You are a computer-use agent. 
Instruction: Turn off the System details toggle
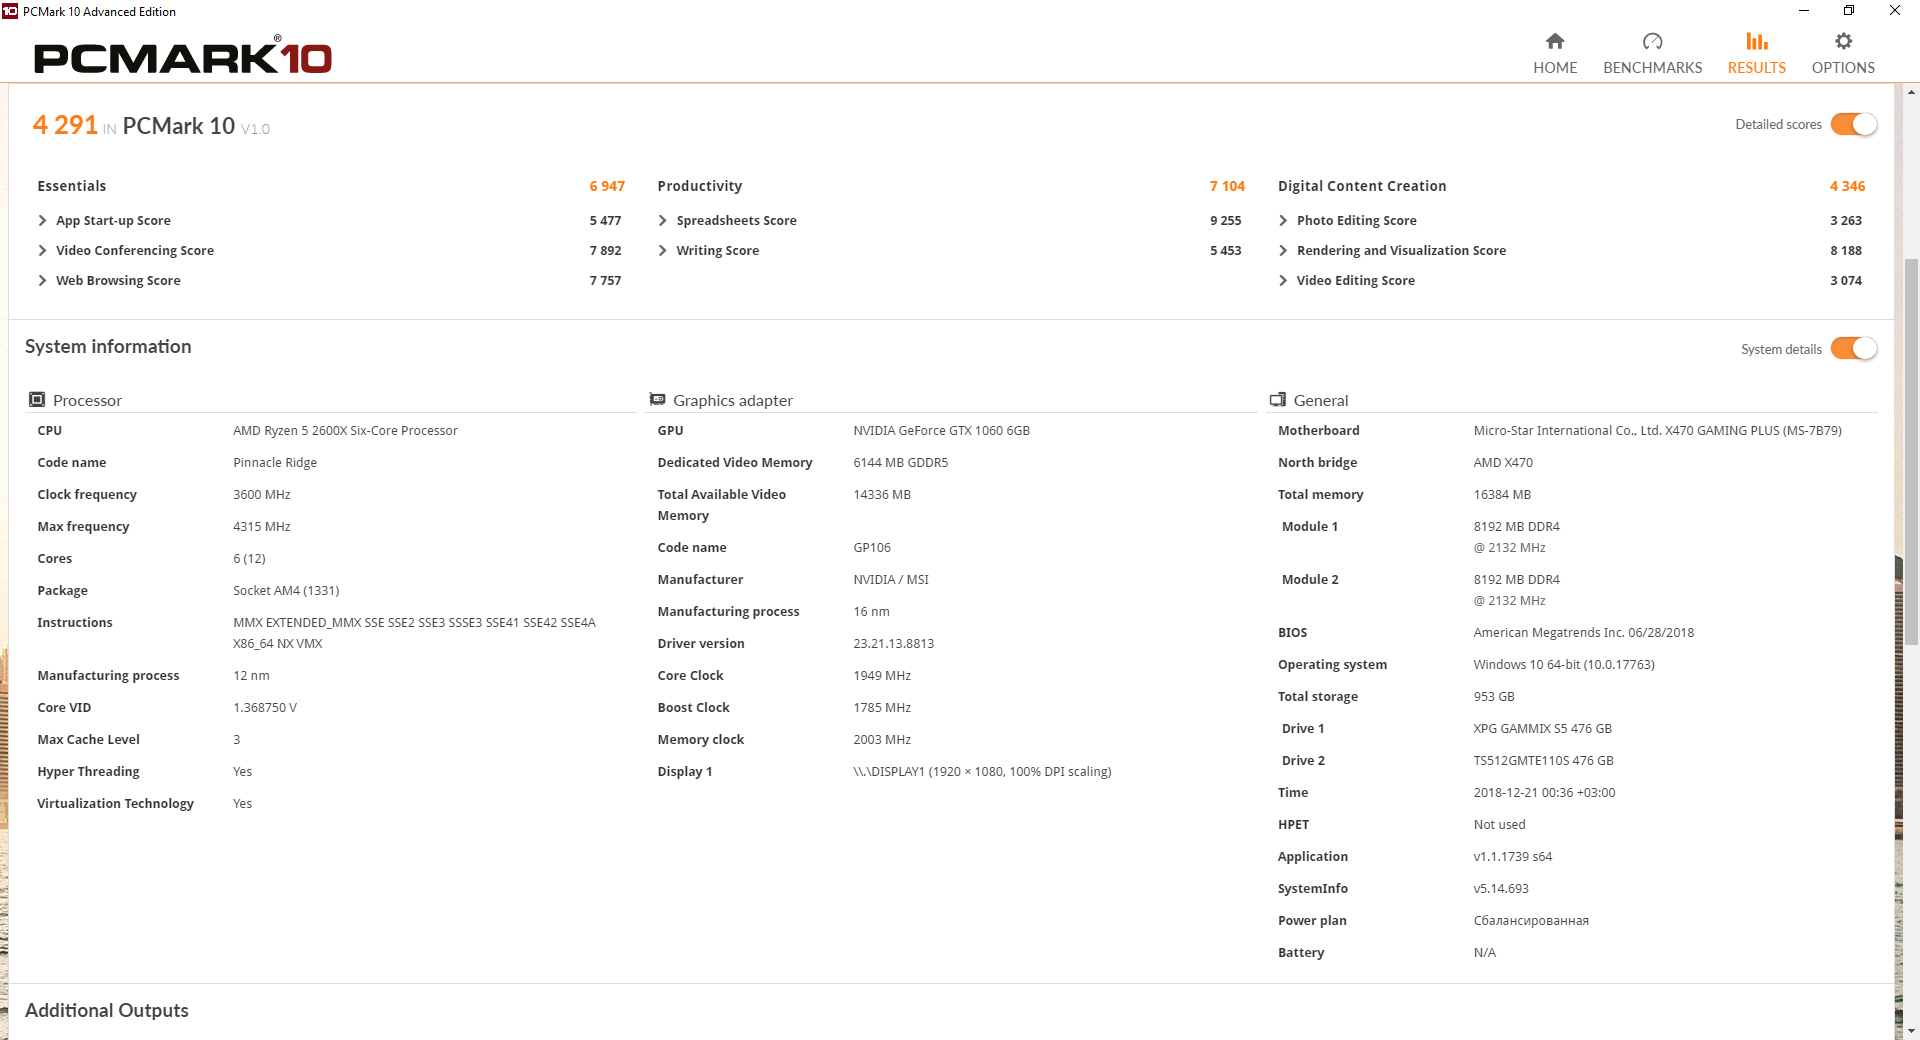click(x=1854, y=349)
